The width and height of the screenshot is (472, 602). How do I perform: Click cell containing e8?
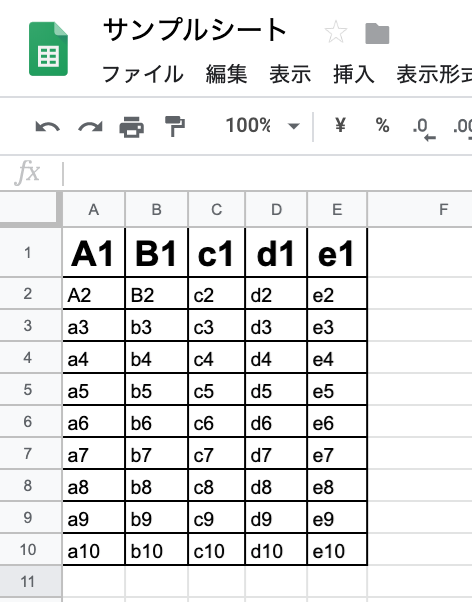tap(337, 485)
